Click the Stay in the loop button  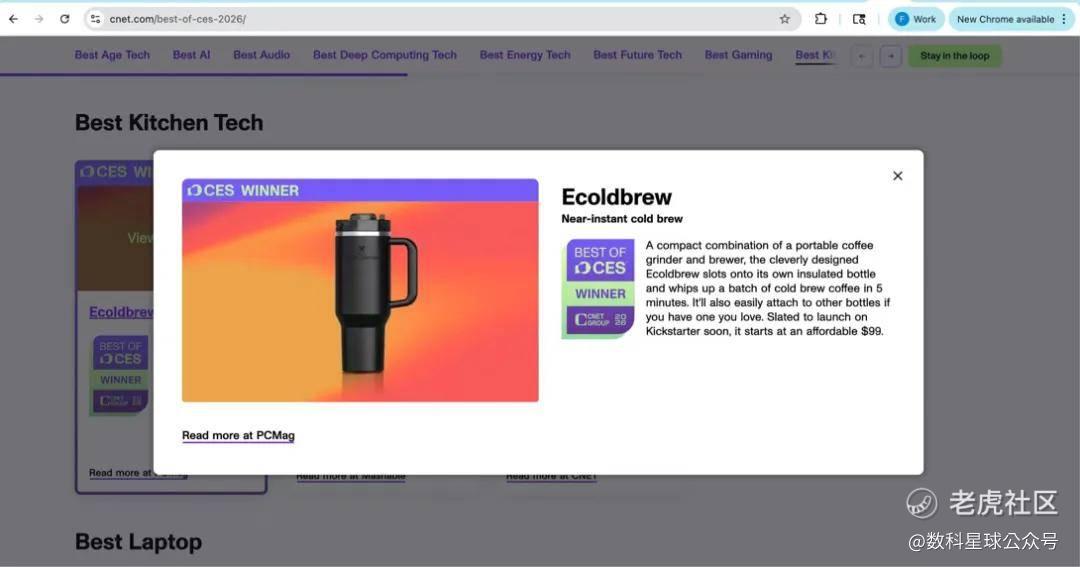point(955,56)
